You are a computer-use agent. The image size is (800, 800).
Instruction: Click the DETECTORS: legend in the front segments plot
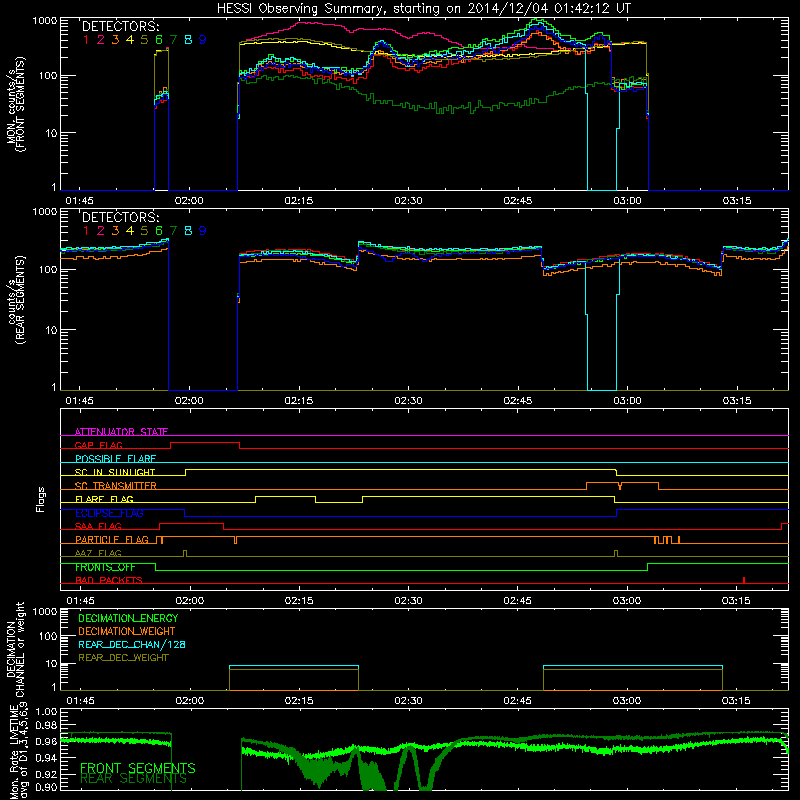(120, 26)
